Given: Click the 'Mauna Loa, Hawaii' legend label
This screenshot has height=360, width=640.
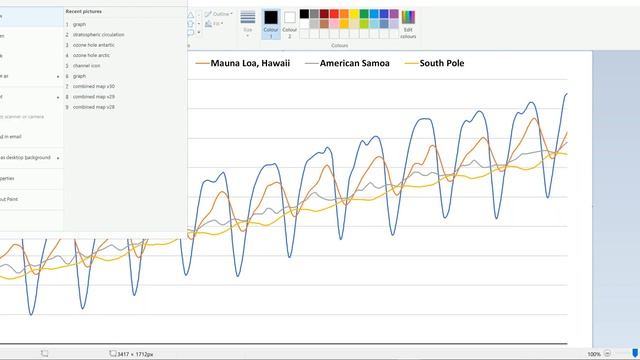Looking at the screenshot, I should click(250, 63).
